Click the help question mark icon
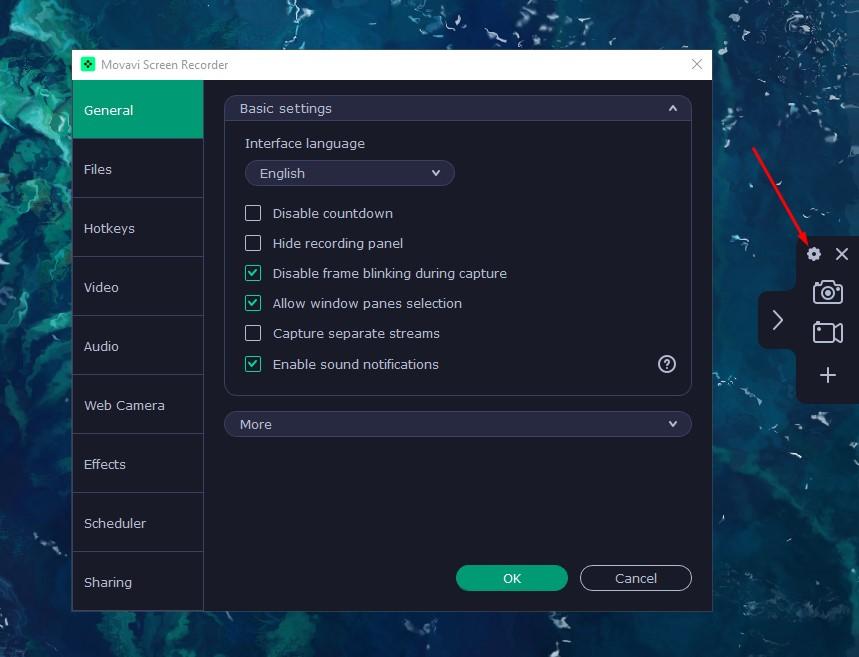This screenshot has width=859, height=657. pos(667,364)
